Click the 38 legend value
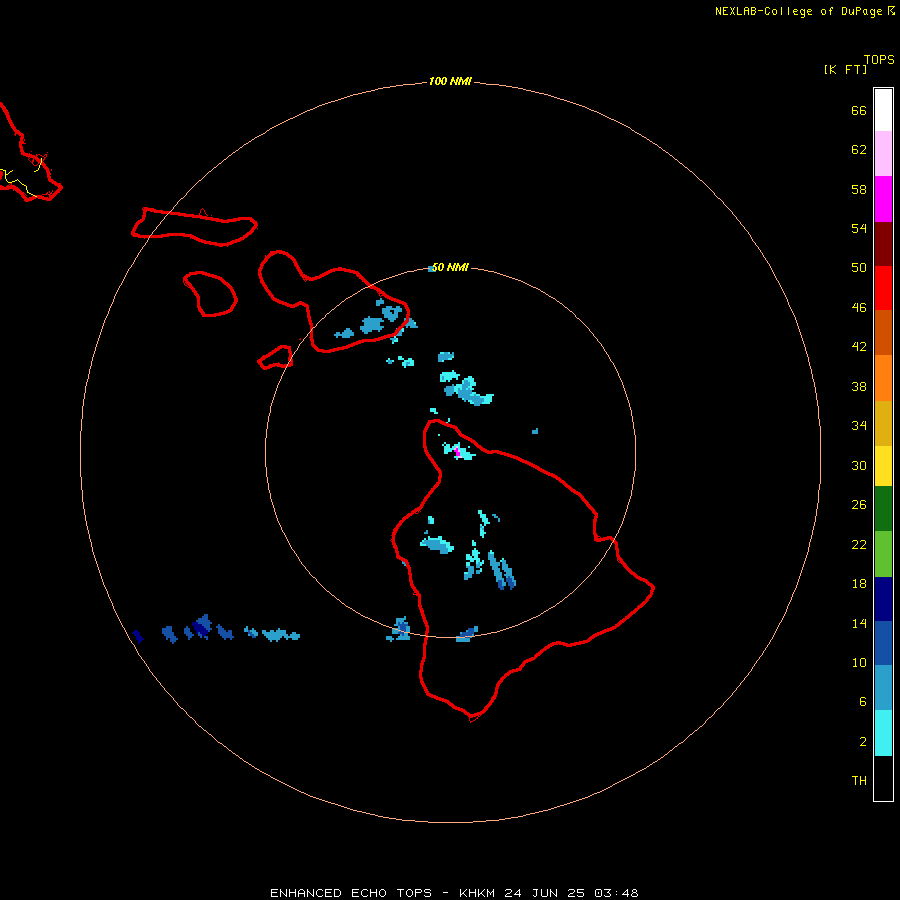The image size is (900, 900). [x=859, y=386]
